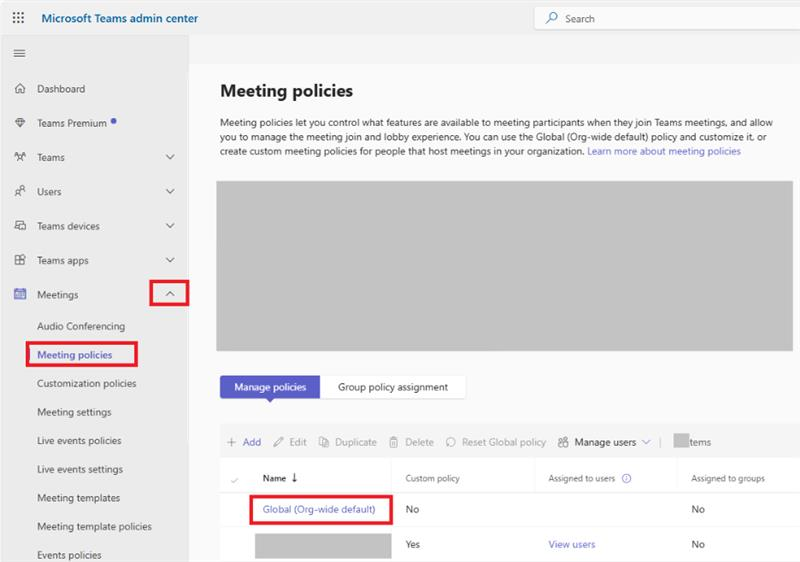Viewport: 800px width, 562px height.
Task: Open Teams Premium label in navigation
Action: tap(72, 123)
